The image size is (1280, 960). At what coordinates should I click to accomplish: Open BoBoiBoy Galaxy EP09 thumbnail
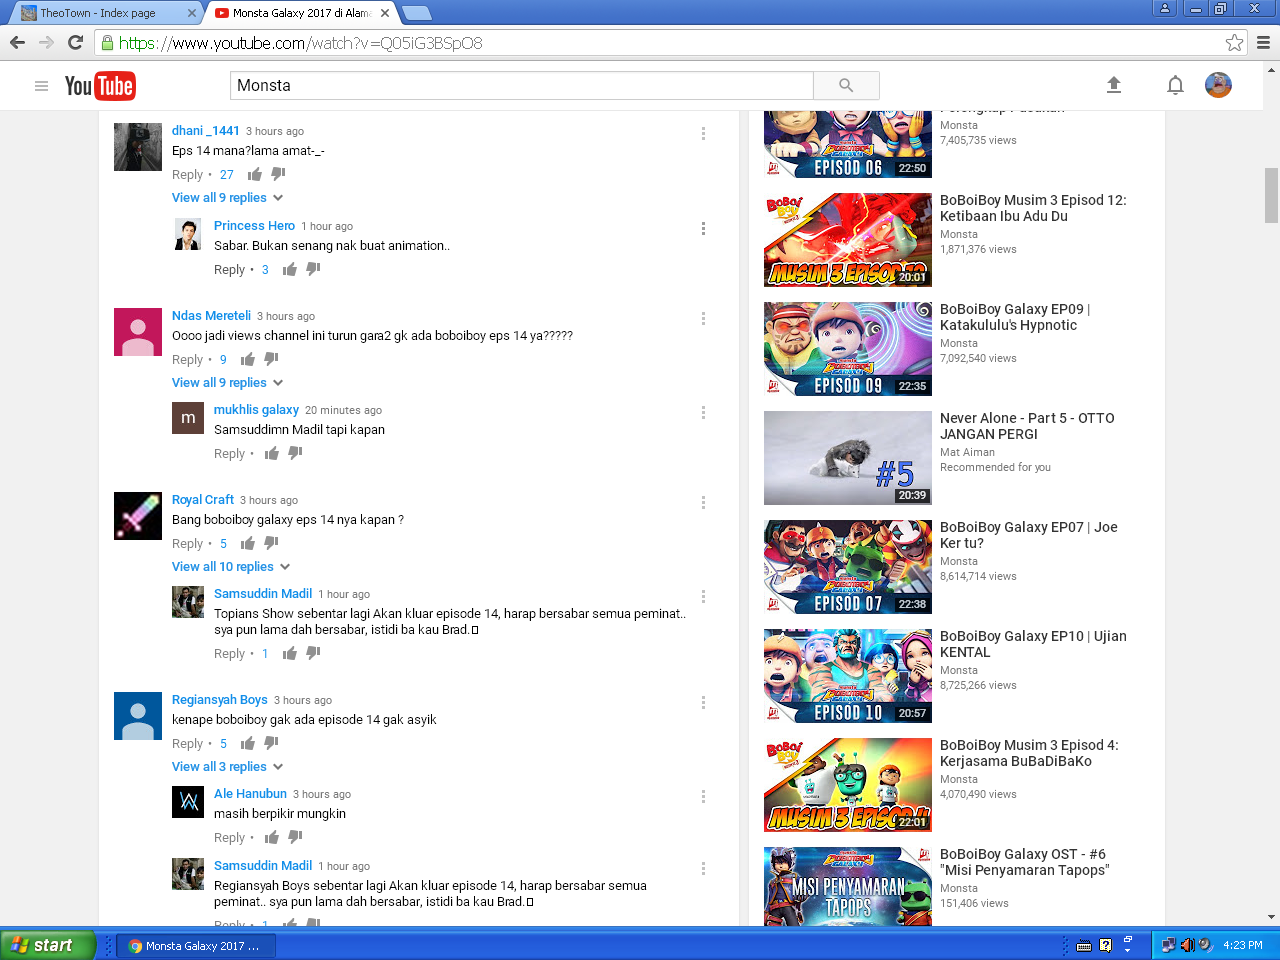tap(848, 349)
